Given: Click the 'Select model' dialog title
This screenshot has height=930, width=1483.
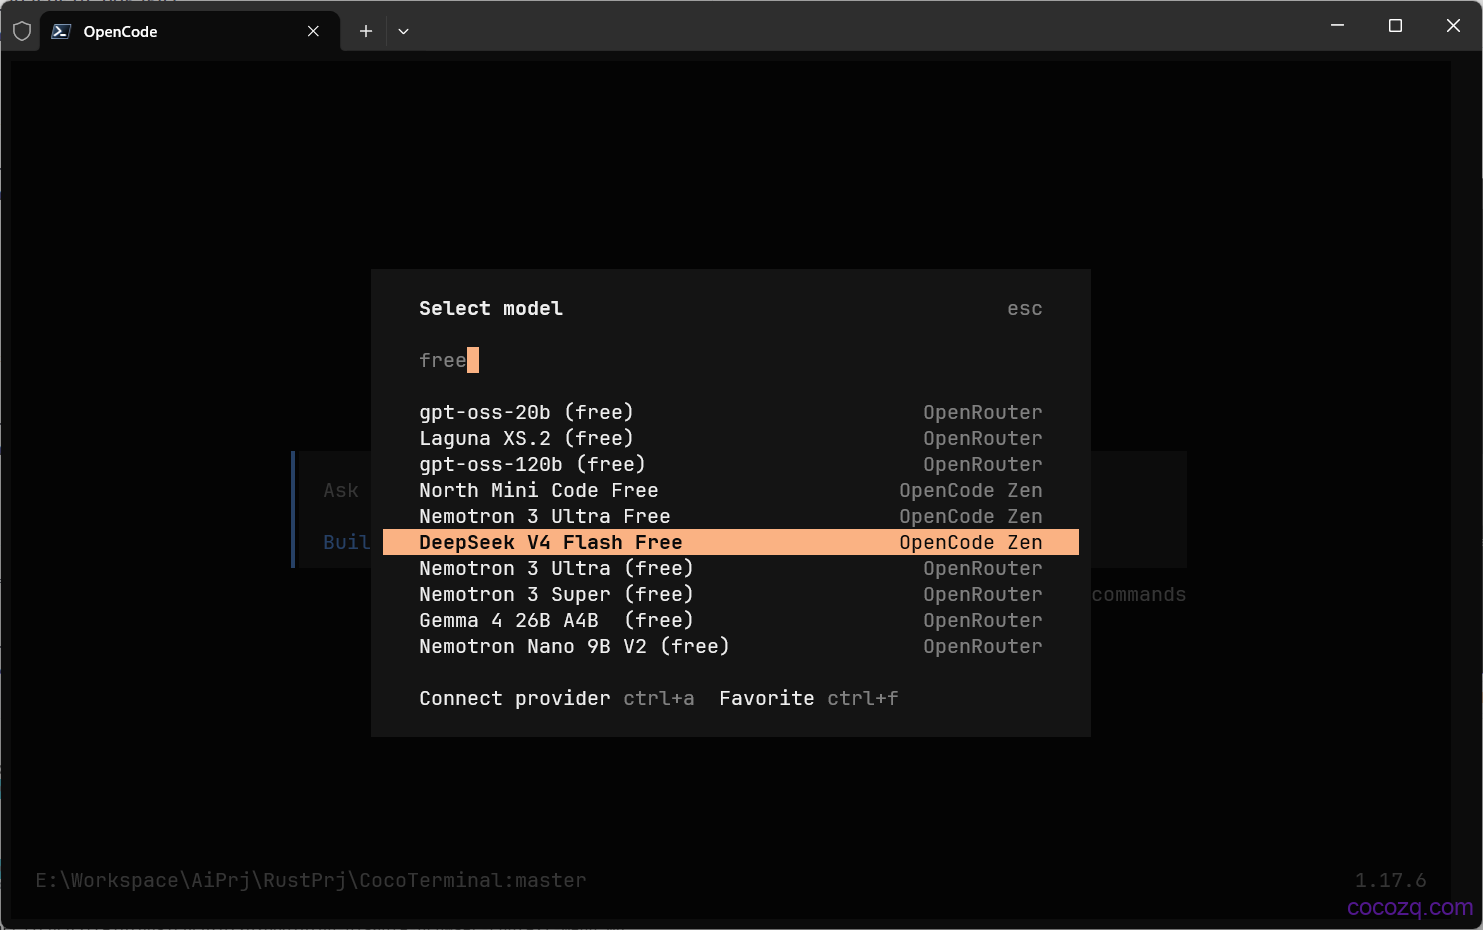Looking at the screenshot, I should [491, 309].
